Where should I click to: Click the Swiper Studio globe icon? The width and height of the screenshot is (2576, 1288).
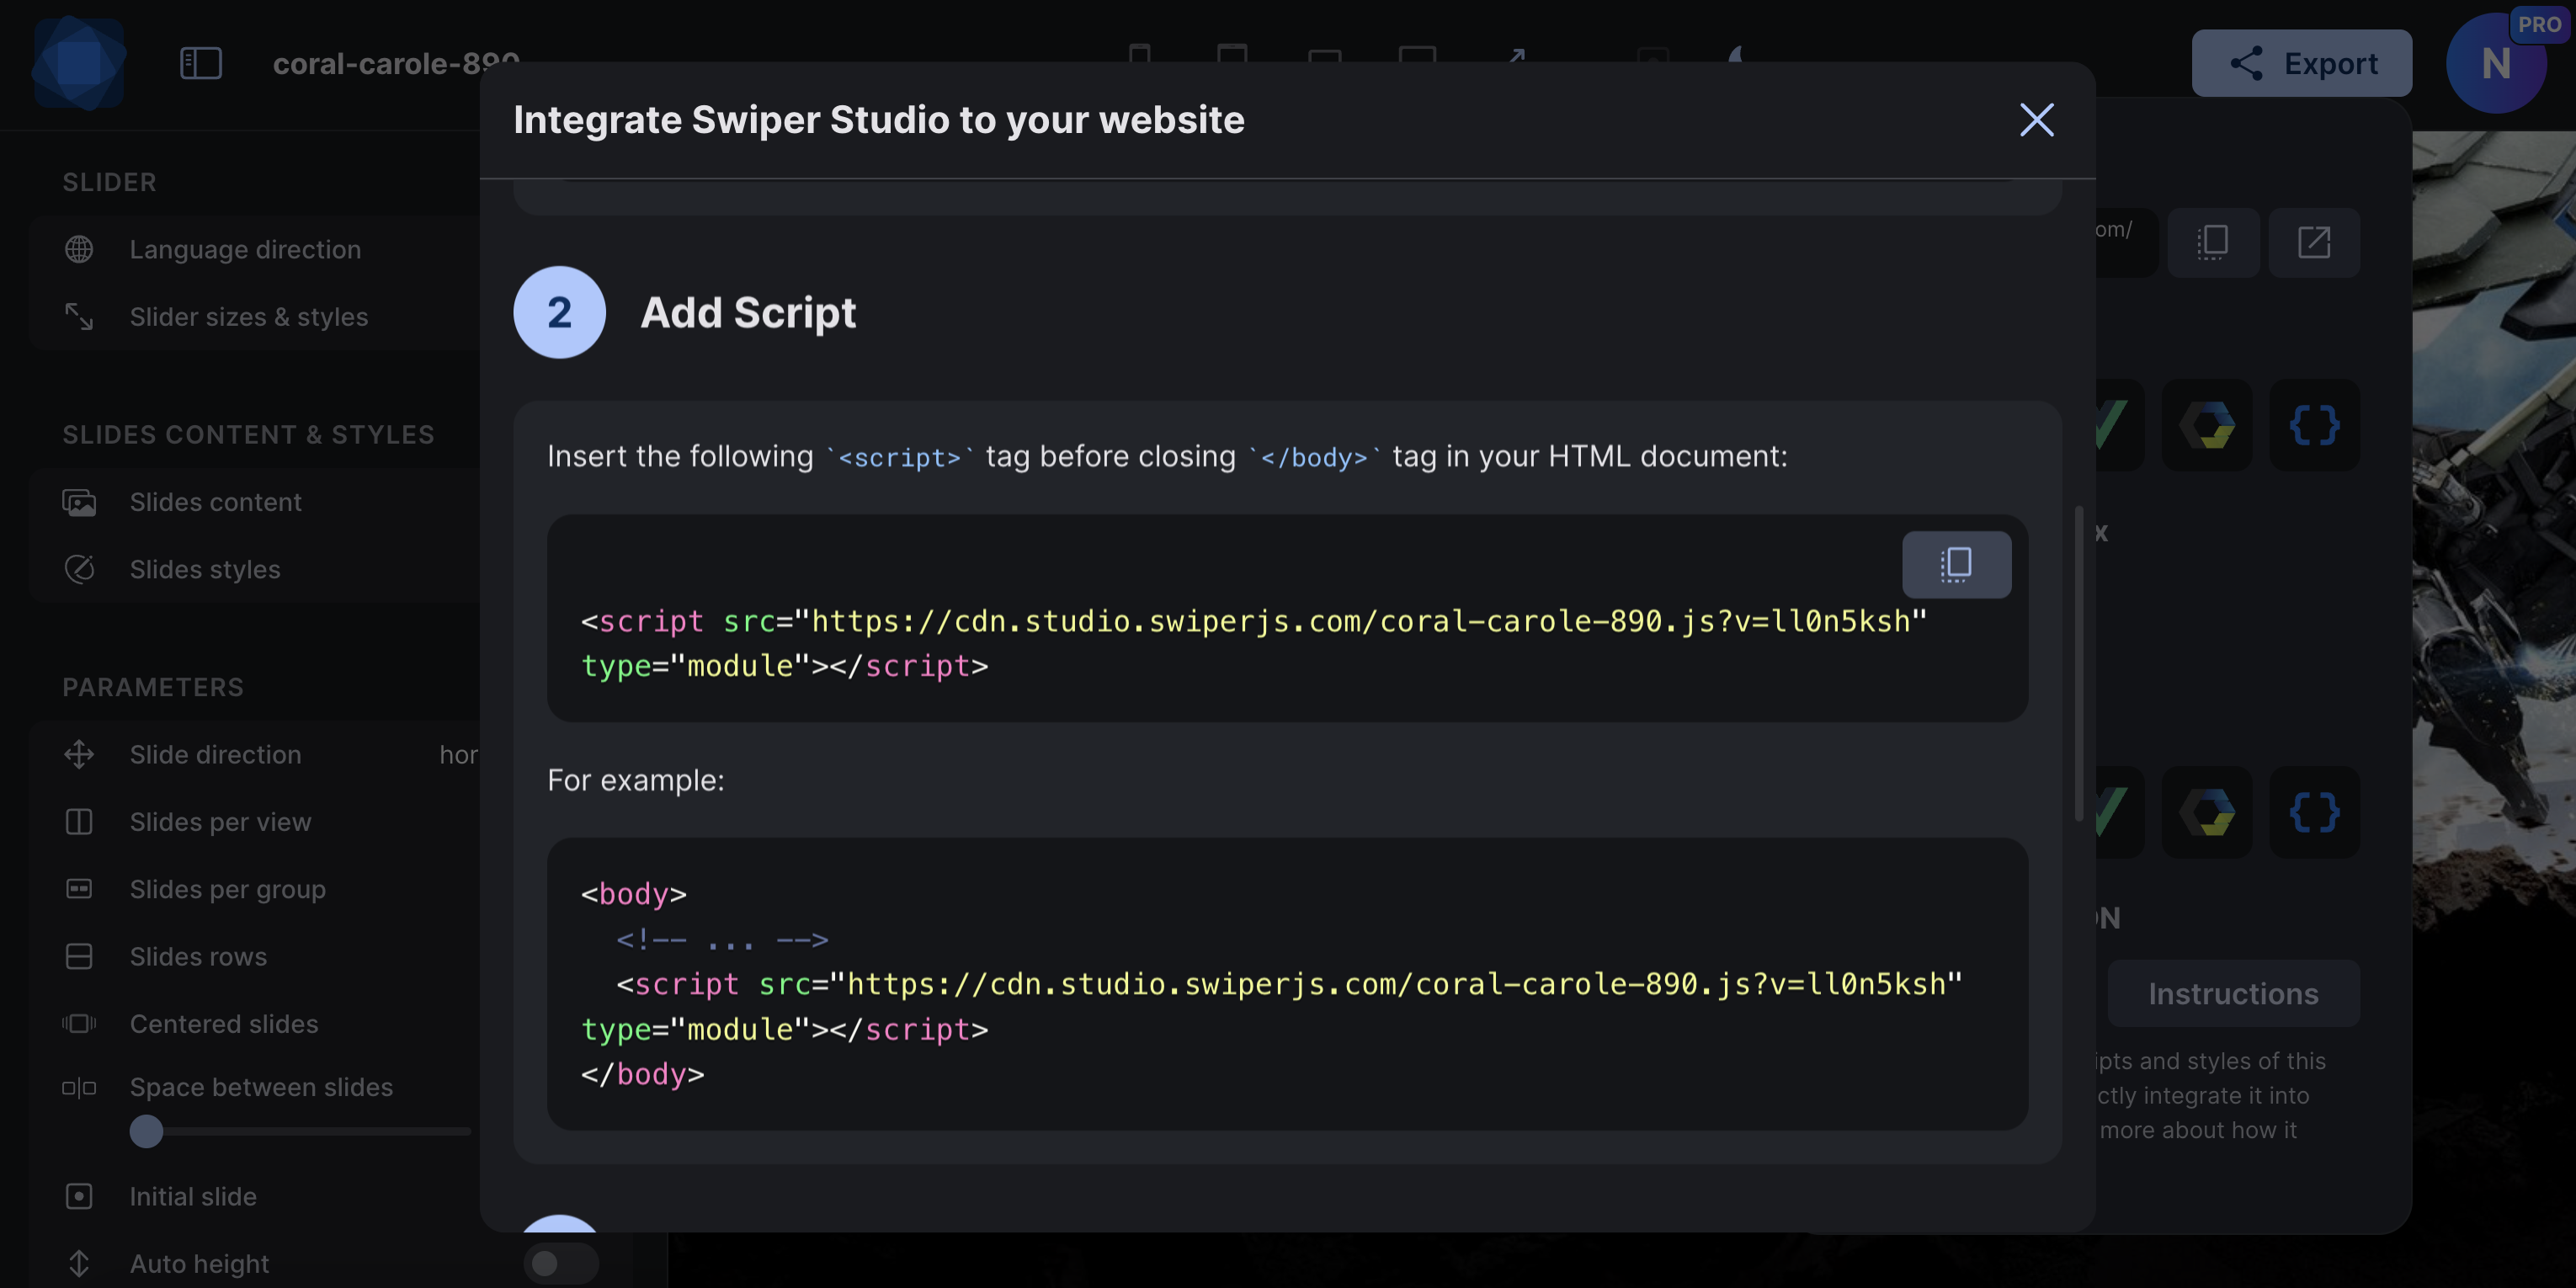(x=79, y=248)
